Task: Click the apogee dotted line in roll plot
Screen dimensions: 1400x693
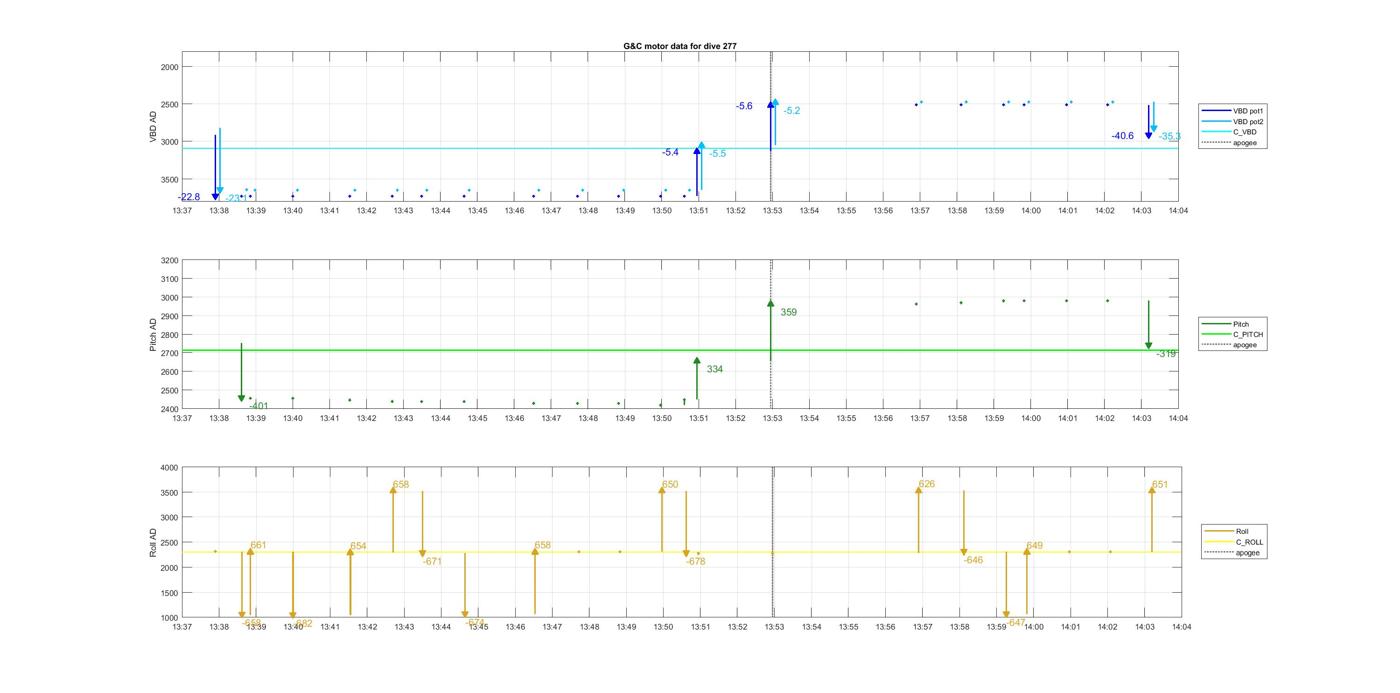Action: (x=773, y=543)
